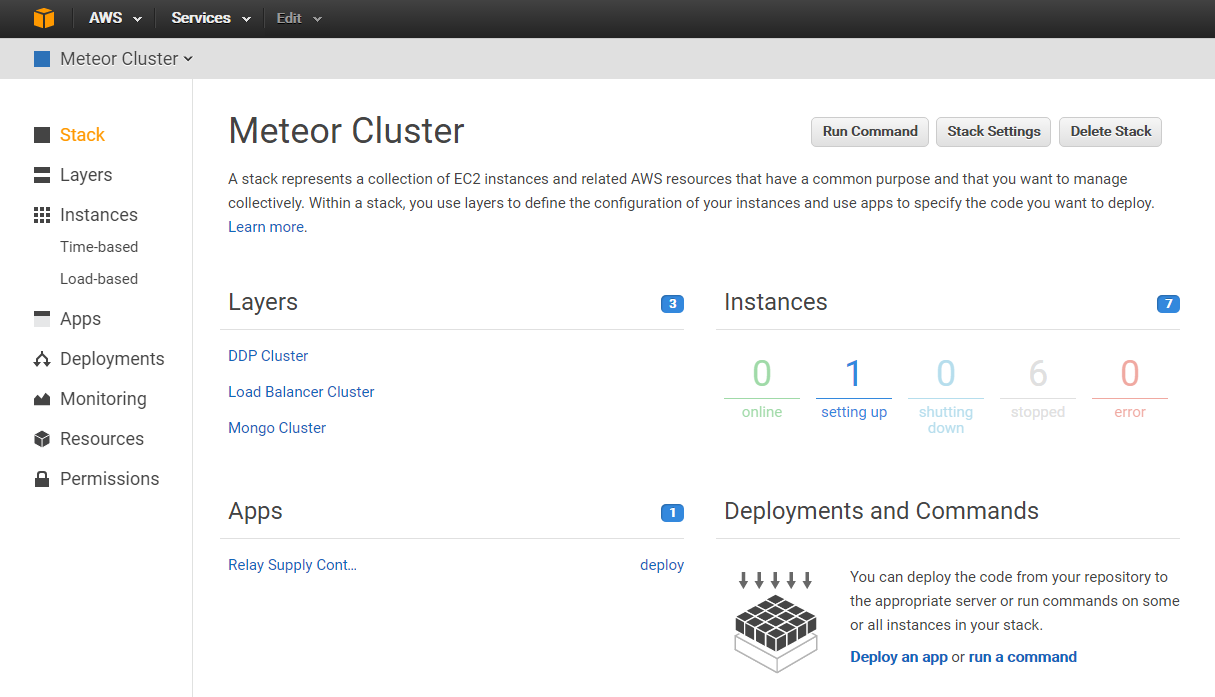The height and width of the screenshot is (697, 1215).
Task: Open Monitoring in the sidebar
Action: click(x=103, y=399)
